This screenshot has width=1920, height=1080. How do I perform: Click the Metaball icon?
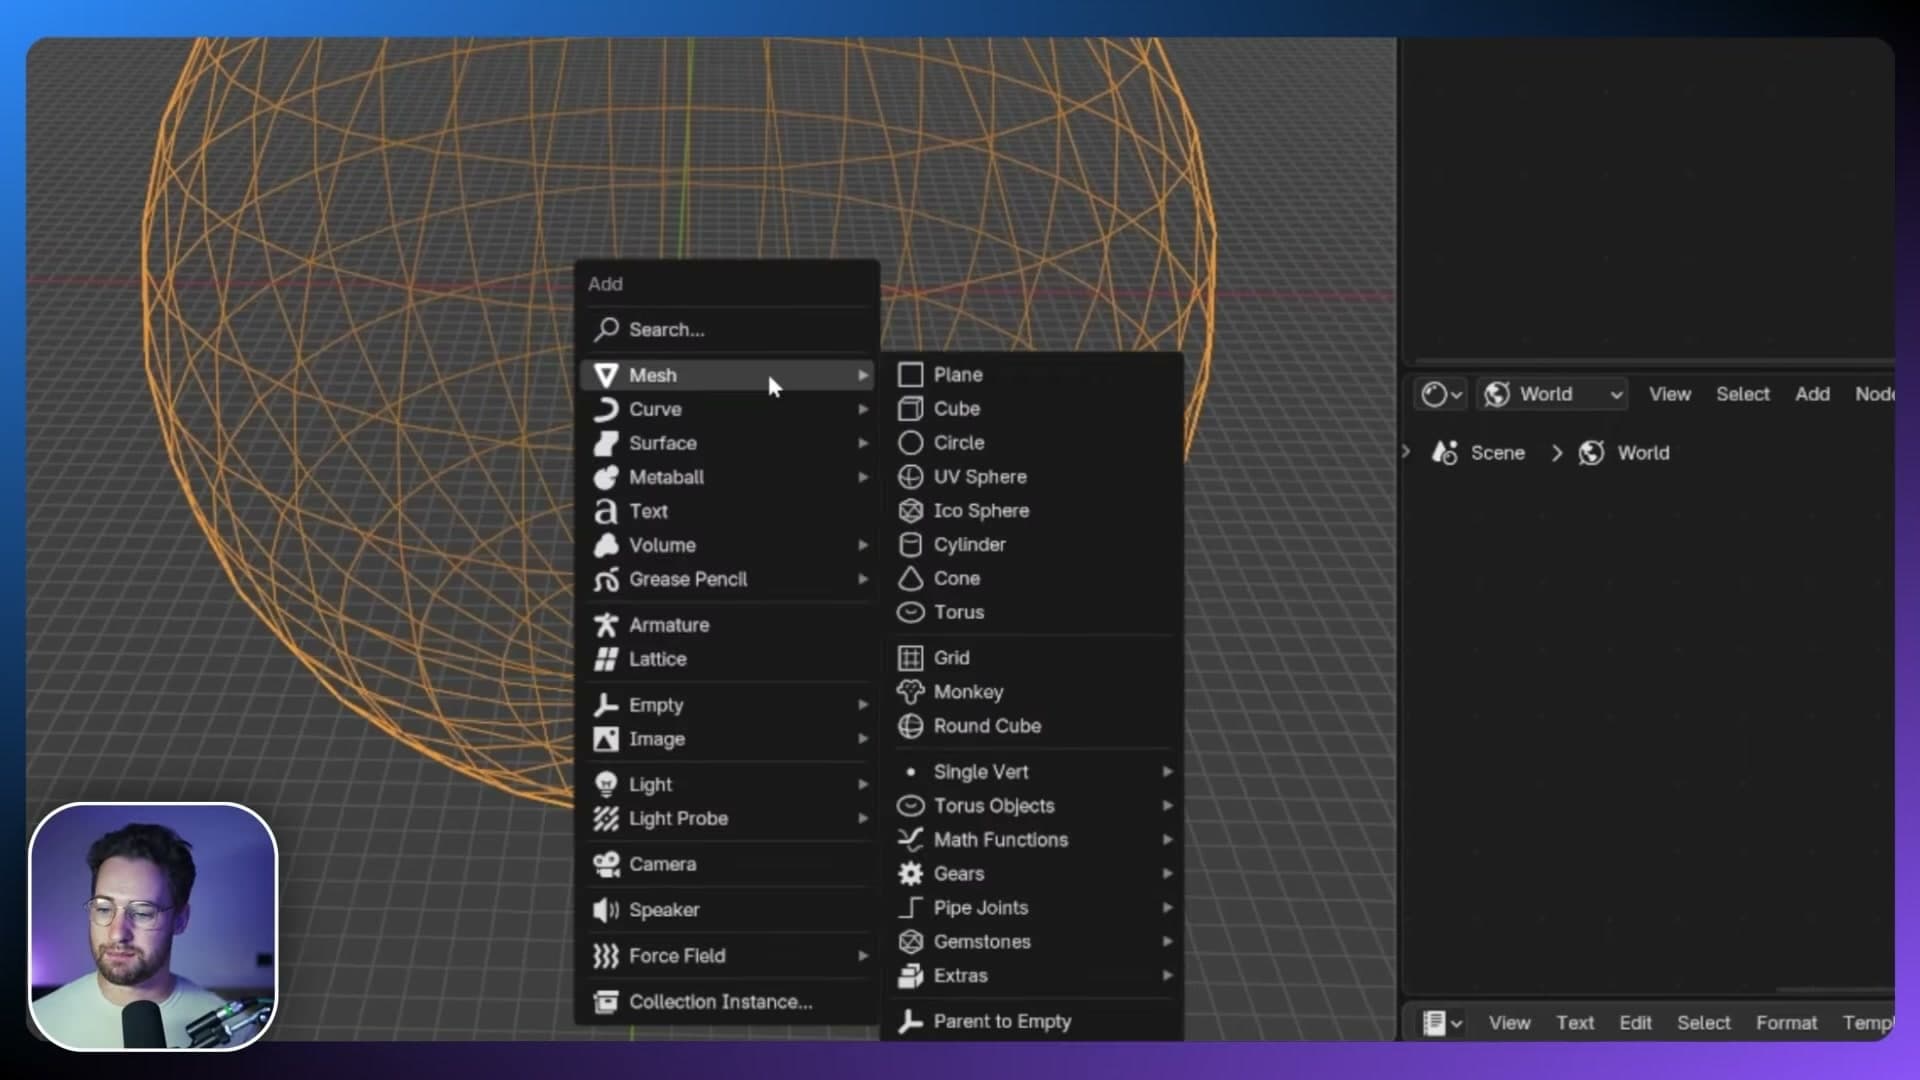coord(606,477)
